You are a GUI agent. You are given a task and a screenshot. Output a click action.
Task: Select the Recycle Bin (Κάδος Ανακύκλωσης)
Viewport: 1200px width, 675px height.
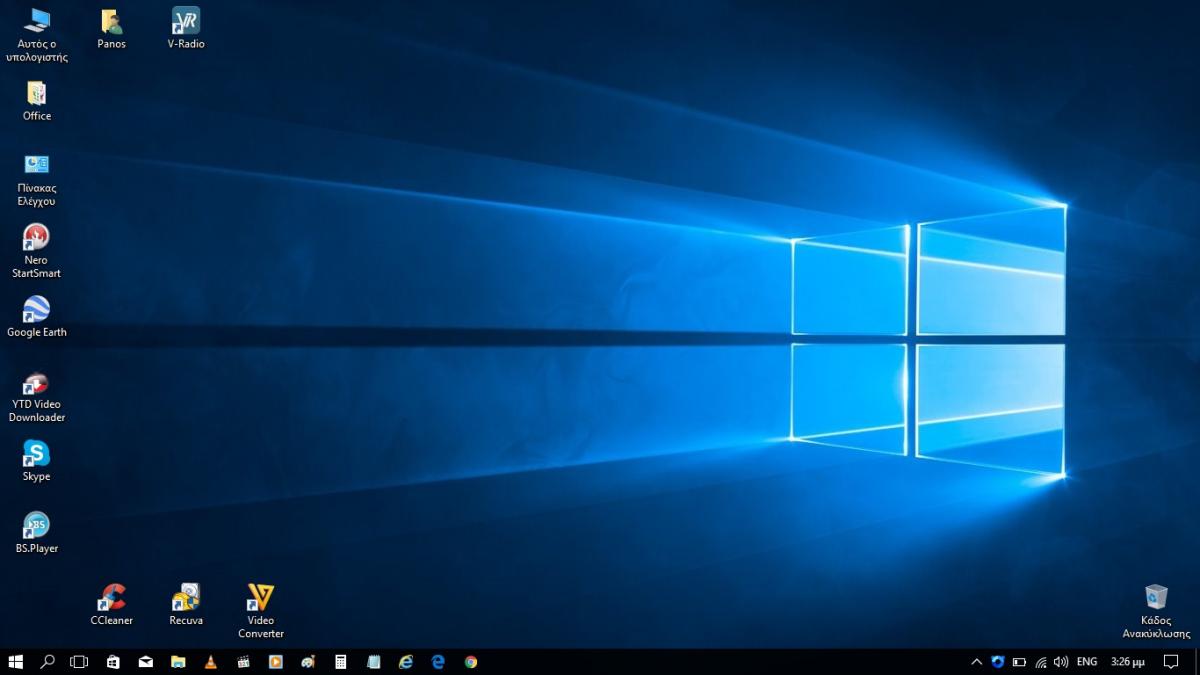click(1156, 598)
